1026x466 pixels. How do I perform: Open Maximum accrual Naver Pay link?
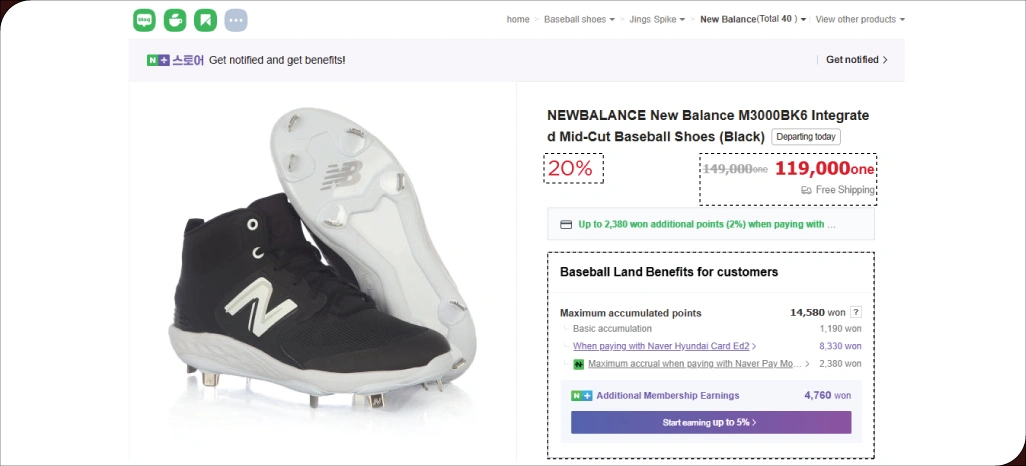(695, 364)
